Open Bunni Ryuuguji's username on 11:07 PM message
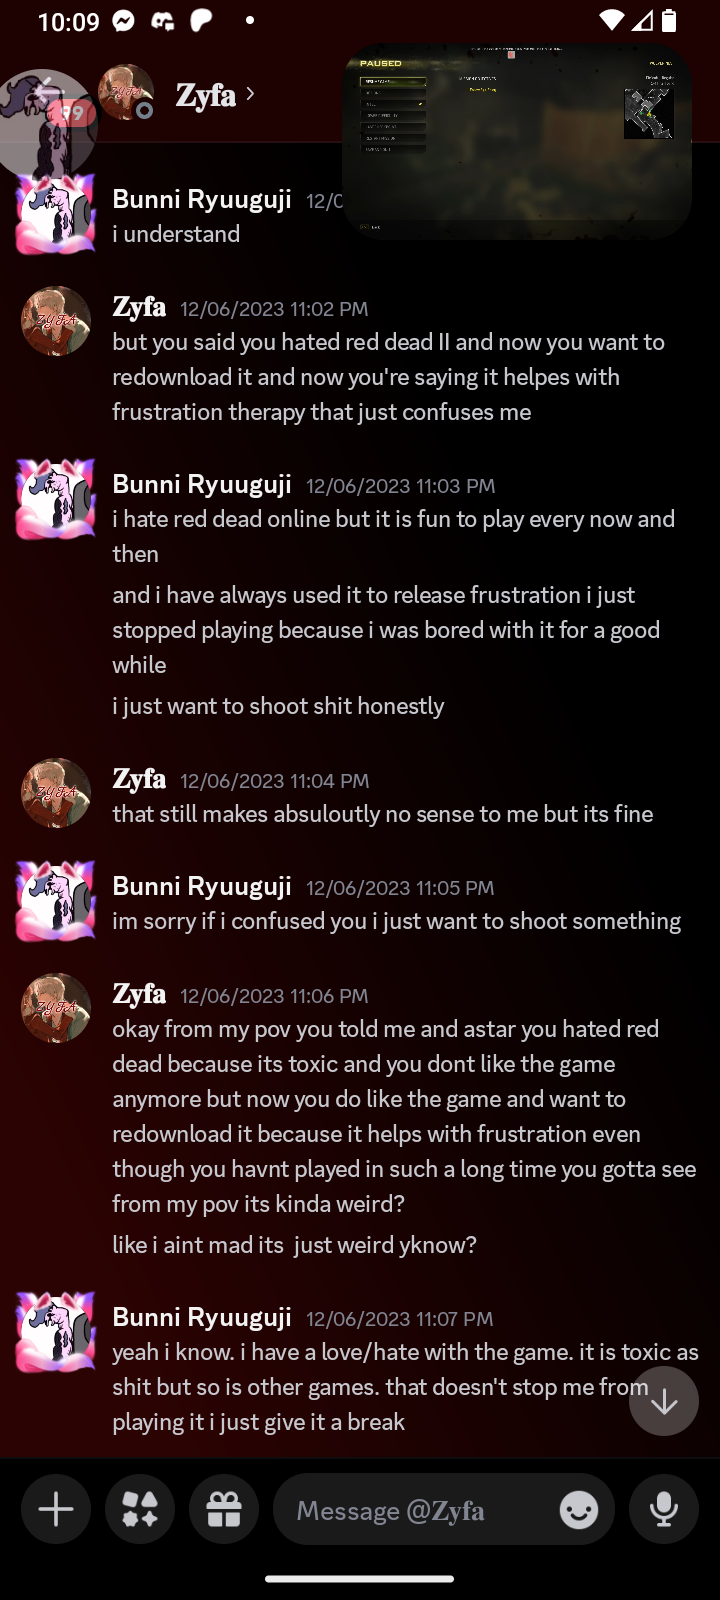Image resolution: width=720 pixels, height=1600 pixels. (x=202, y=1317)
